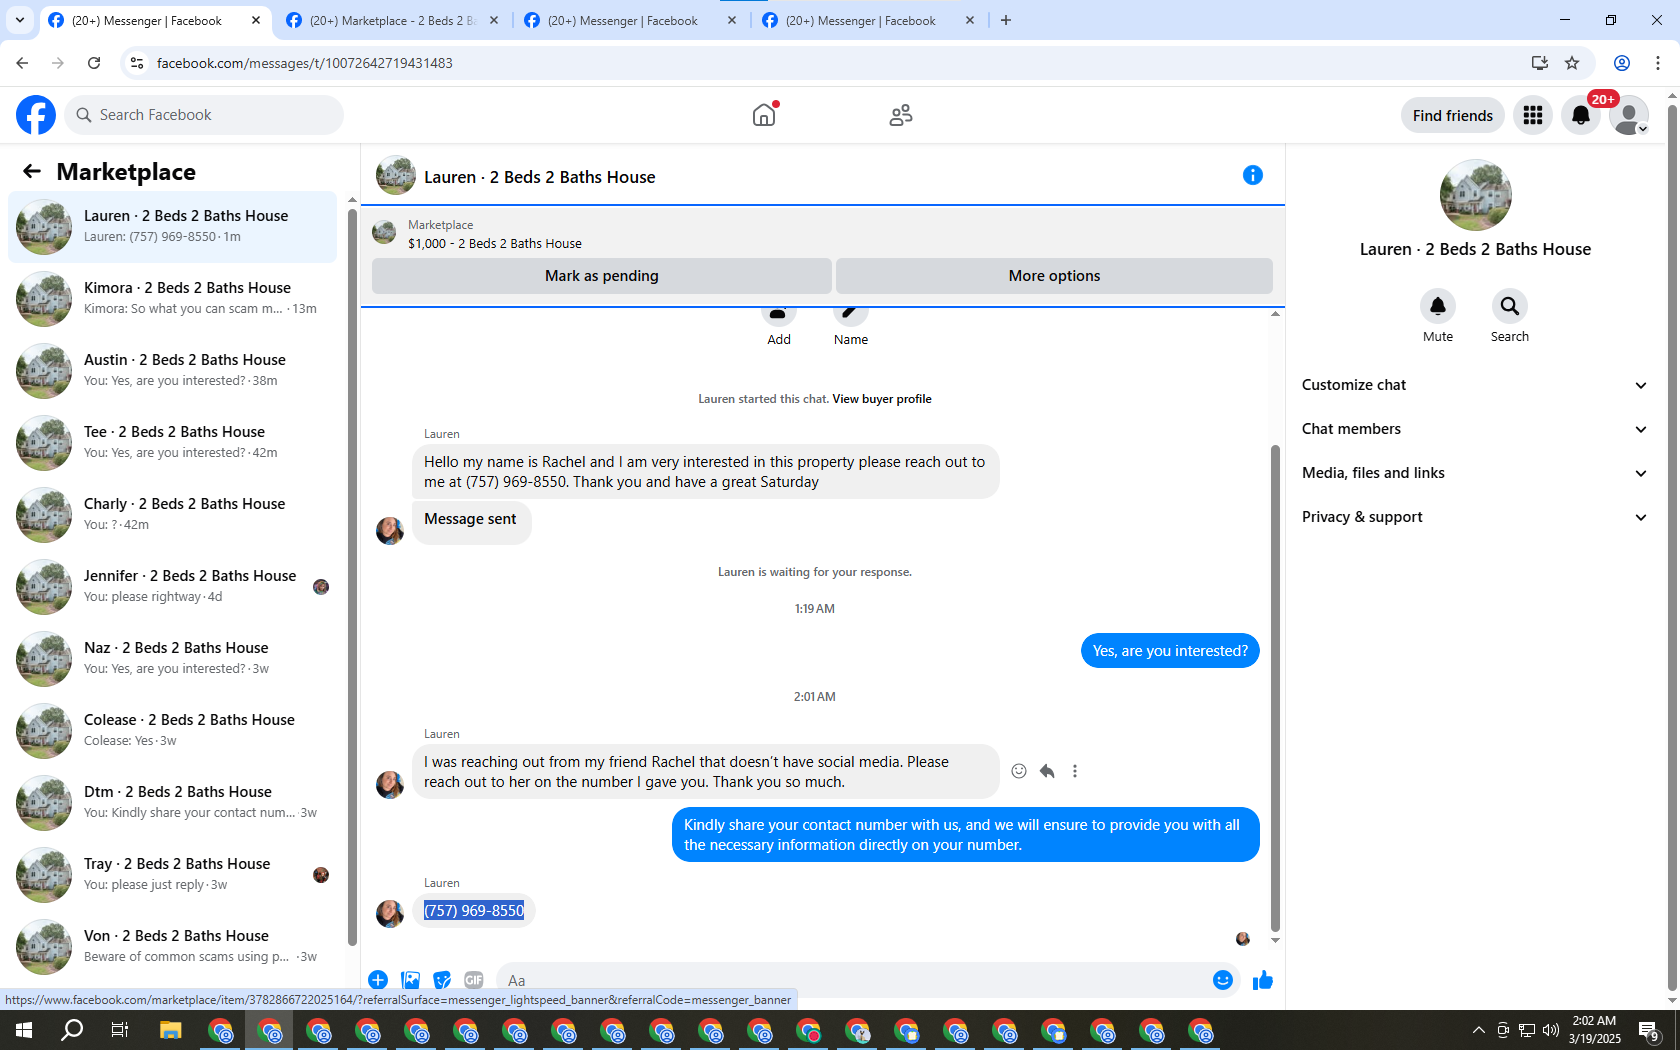
Task: Open Colease's conversation
Action: tap(173, 731)
